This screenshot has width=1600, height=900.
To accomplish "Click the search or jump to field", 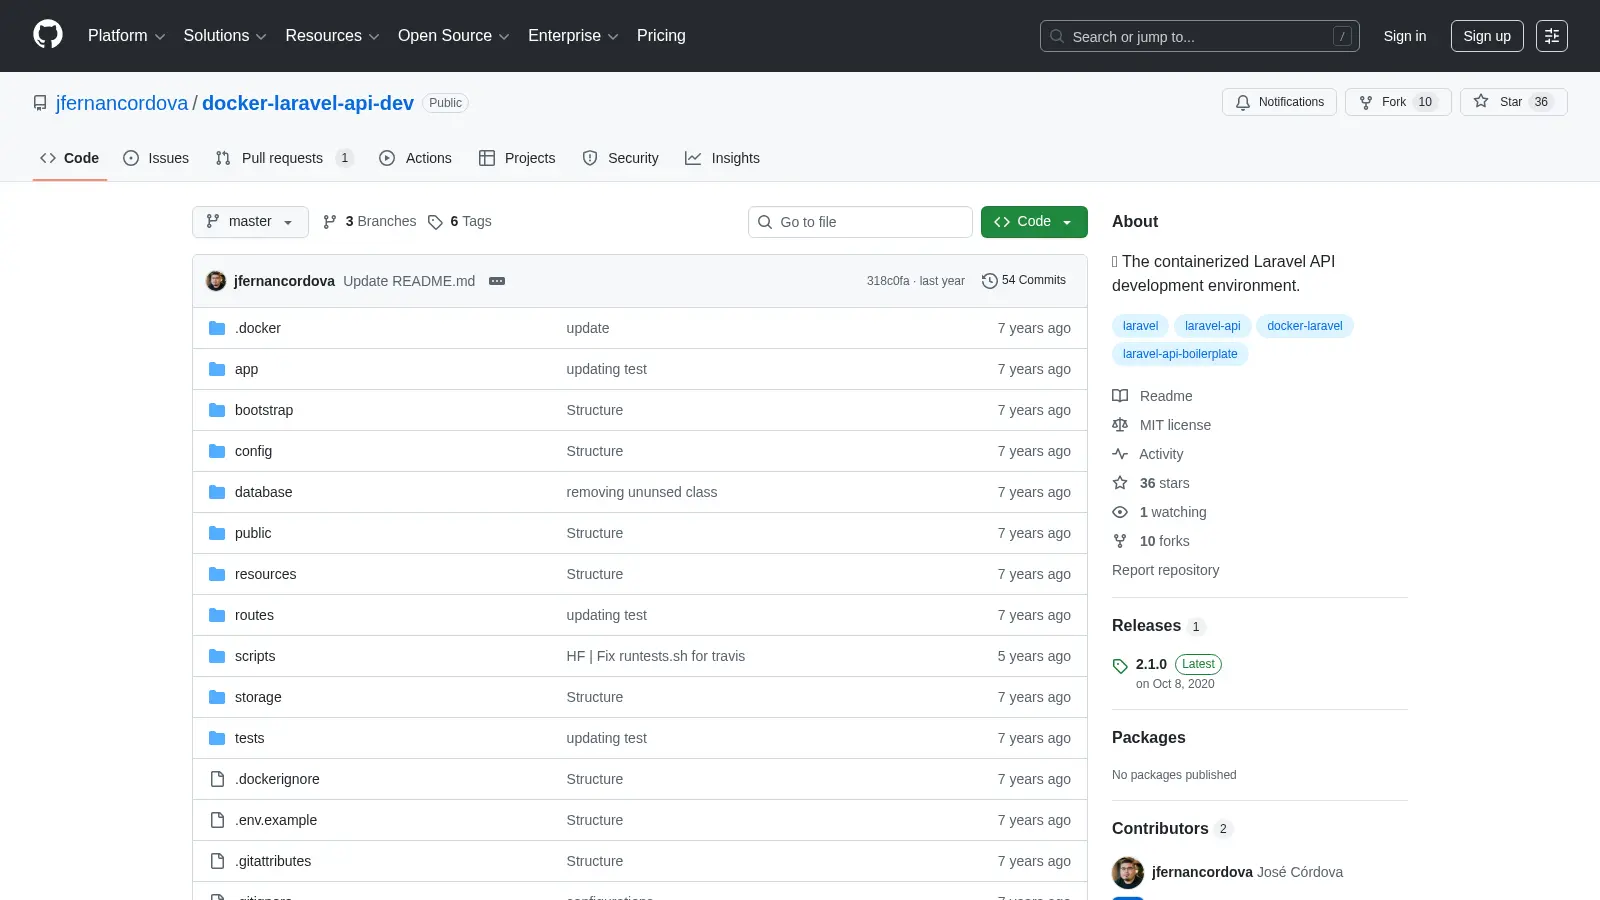I will pos(1199,36).
